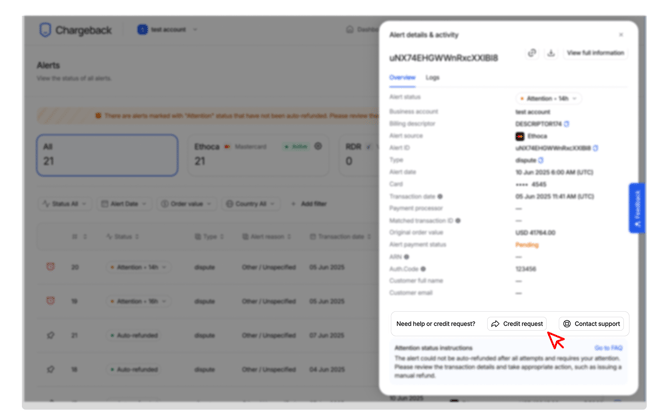Screen dimensions: 670x418
Task: Select the RDR alerts card
Action: coord(359,155)
